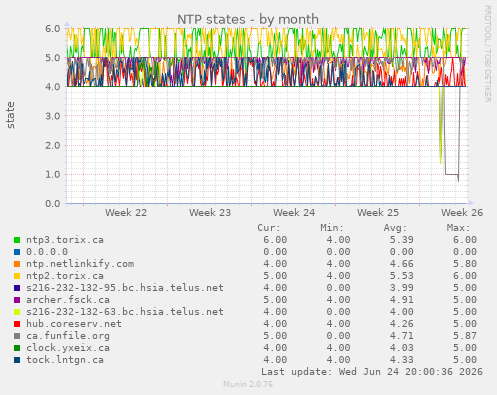Click the lime s216-232-132-63 legend swatch
Viewport: 497px width, 395px height.
(x=17, y=312)
